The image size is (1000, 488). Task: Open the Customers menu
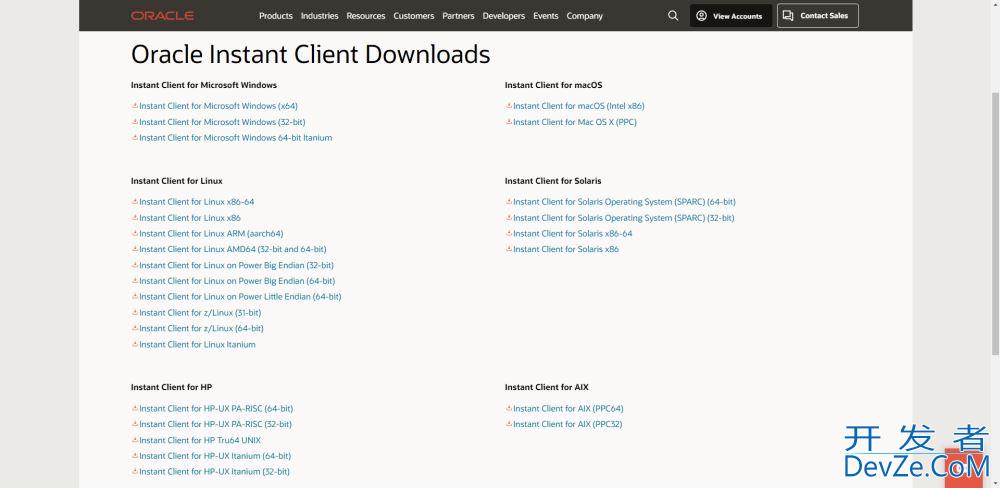413,16
